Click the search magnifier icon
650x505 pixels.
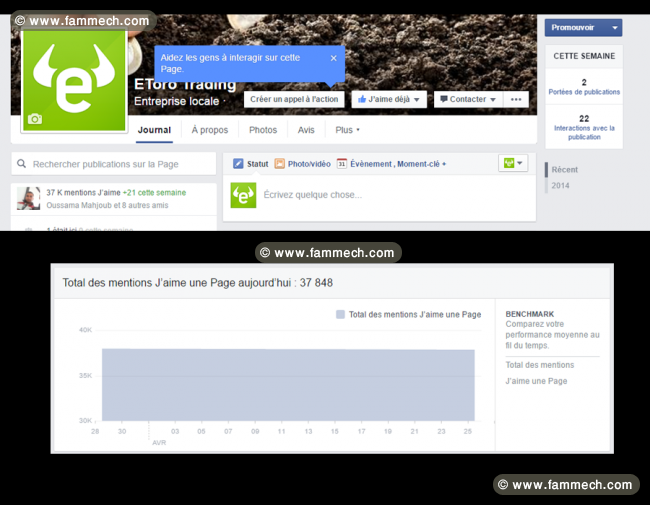click(22, 164)
